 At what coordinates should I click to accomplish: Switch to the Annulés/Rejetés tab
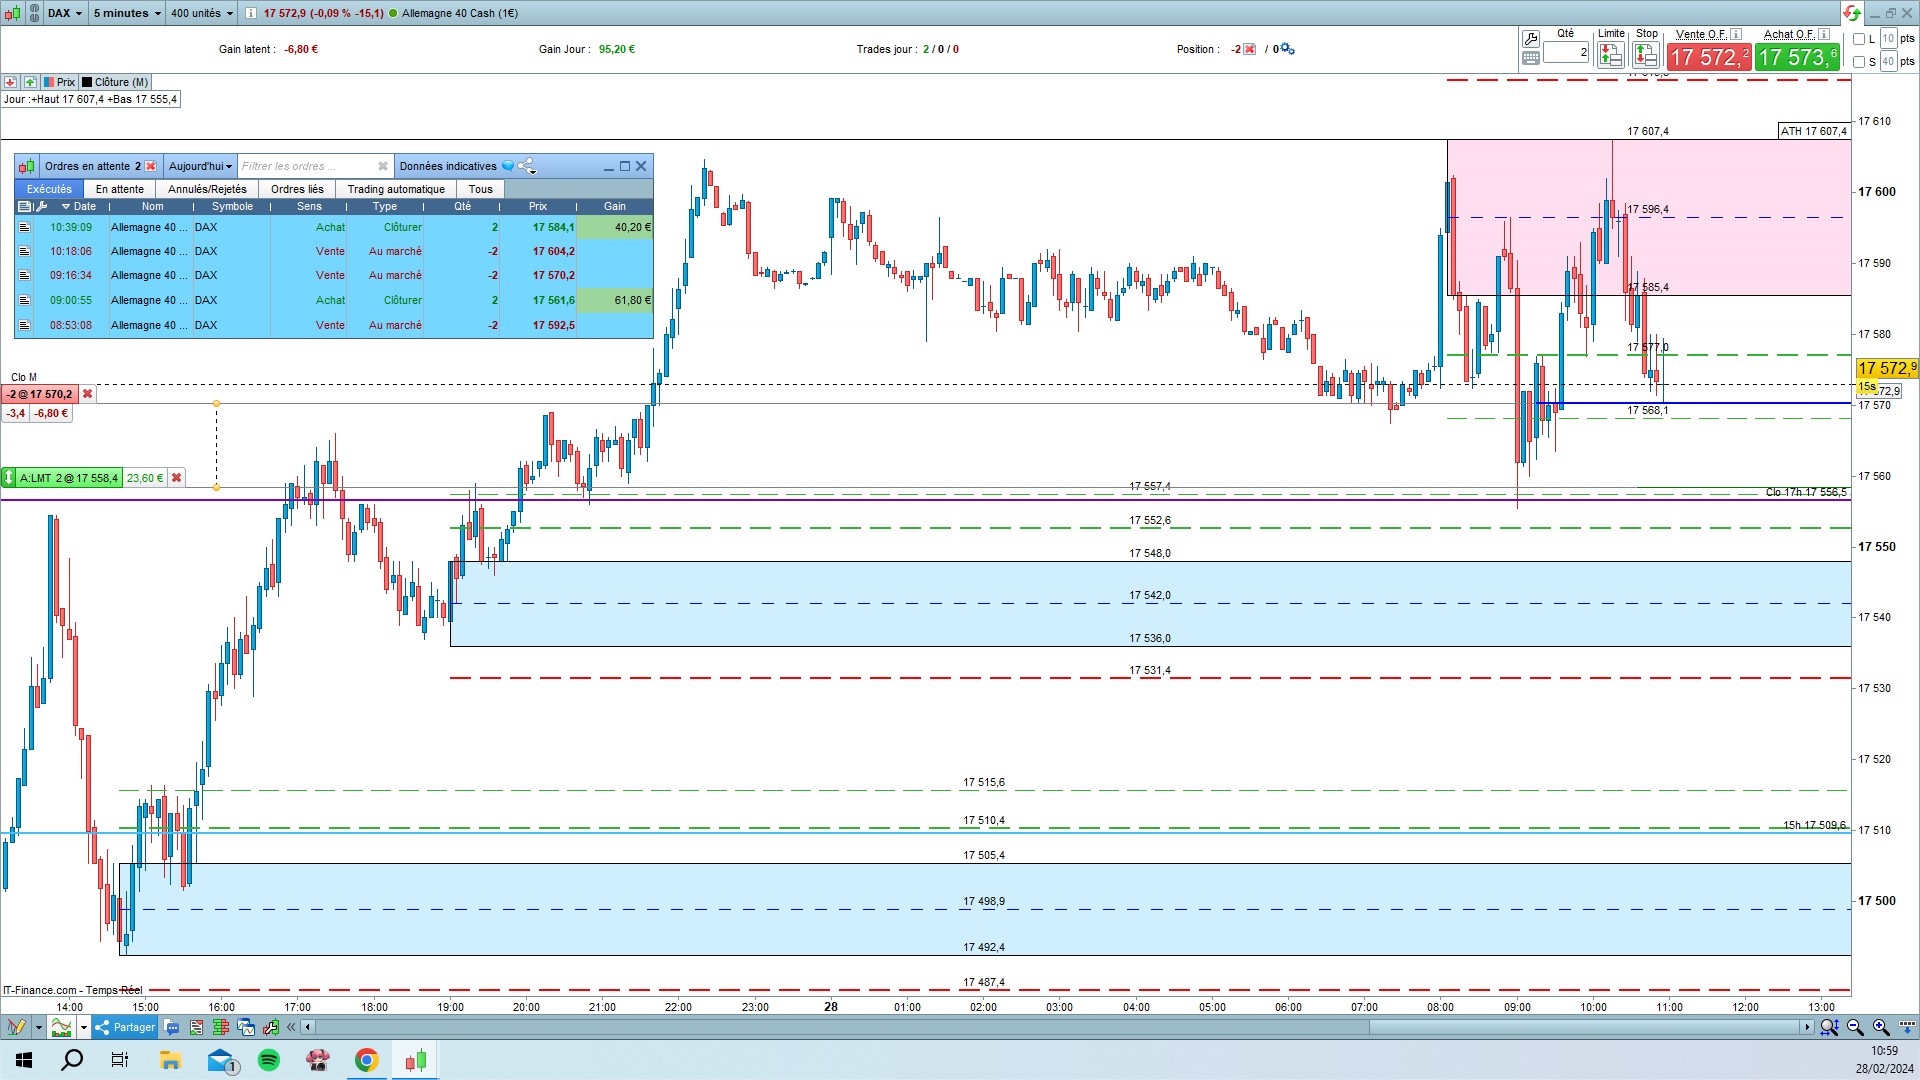(207, 189)
